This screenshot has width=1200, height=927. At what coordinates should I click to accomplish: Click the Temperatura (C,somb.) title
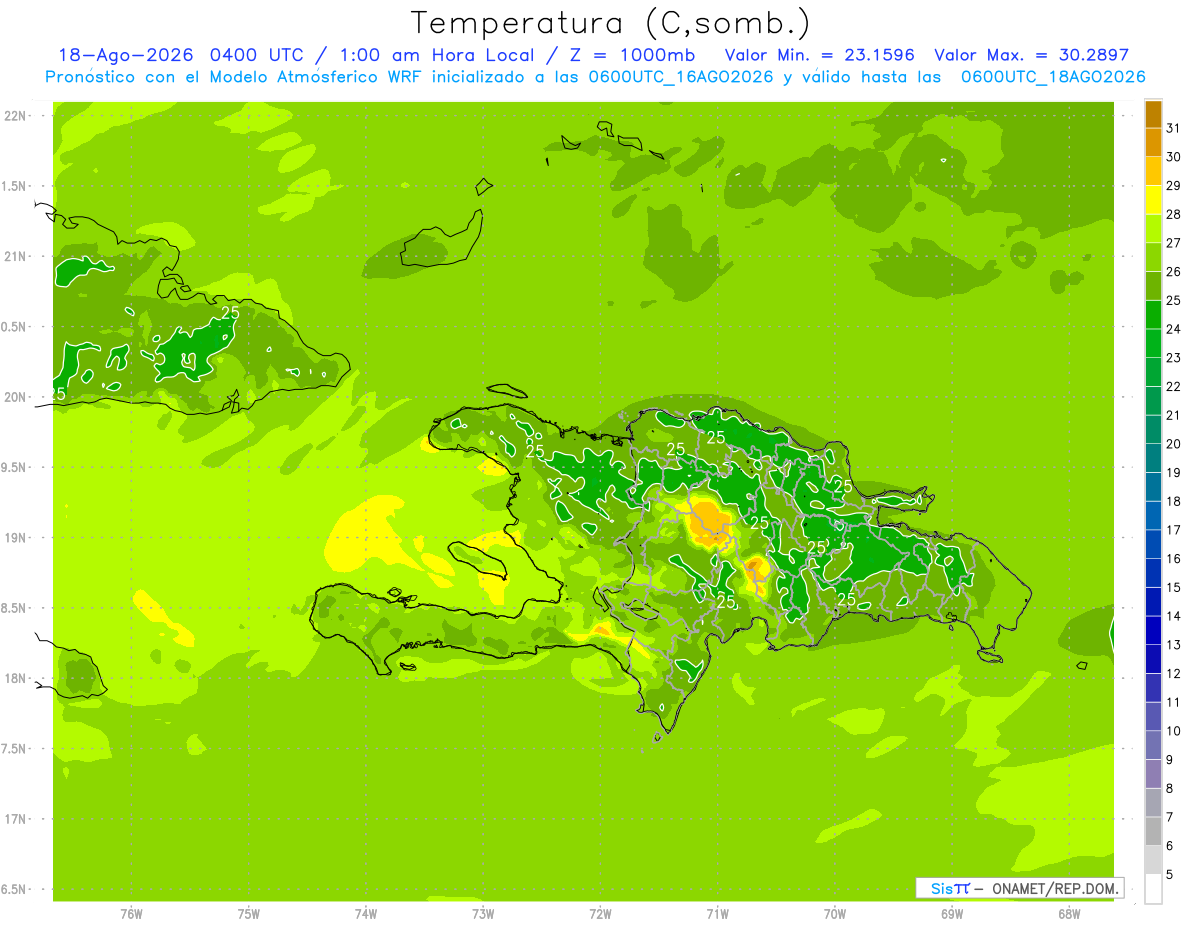coord(610,22)
